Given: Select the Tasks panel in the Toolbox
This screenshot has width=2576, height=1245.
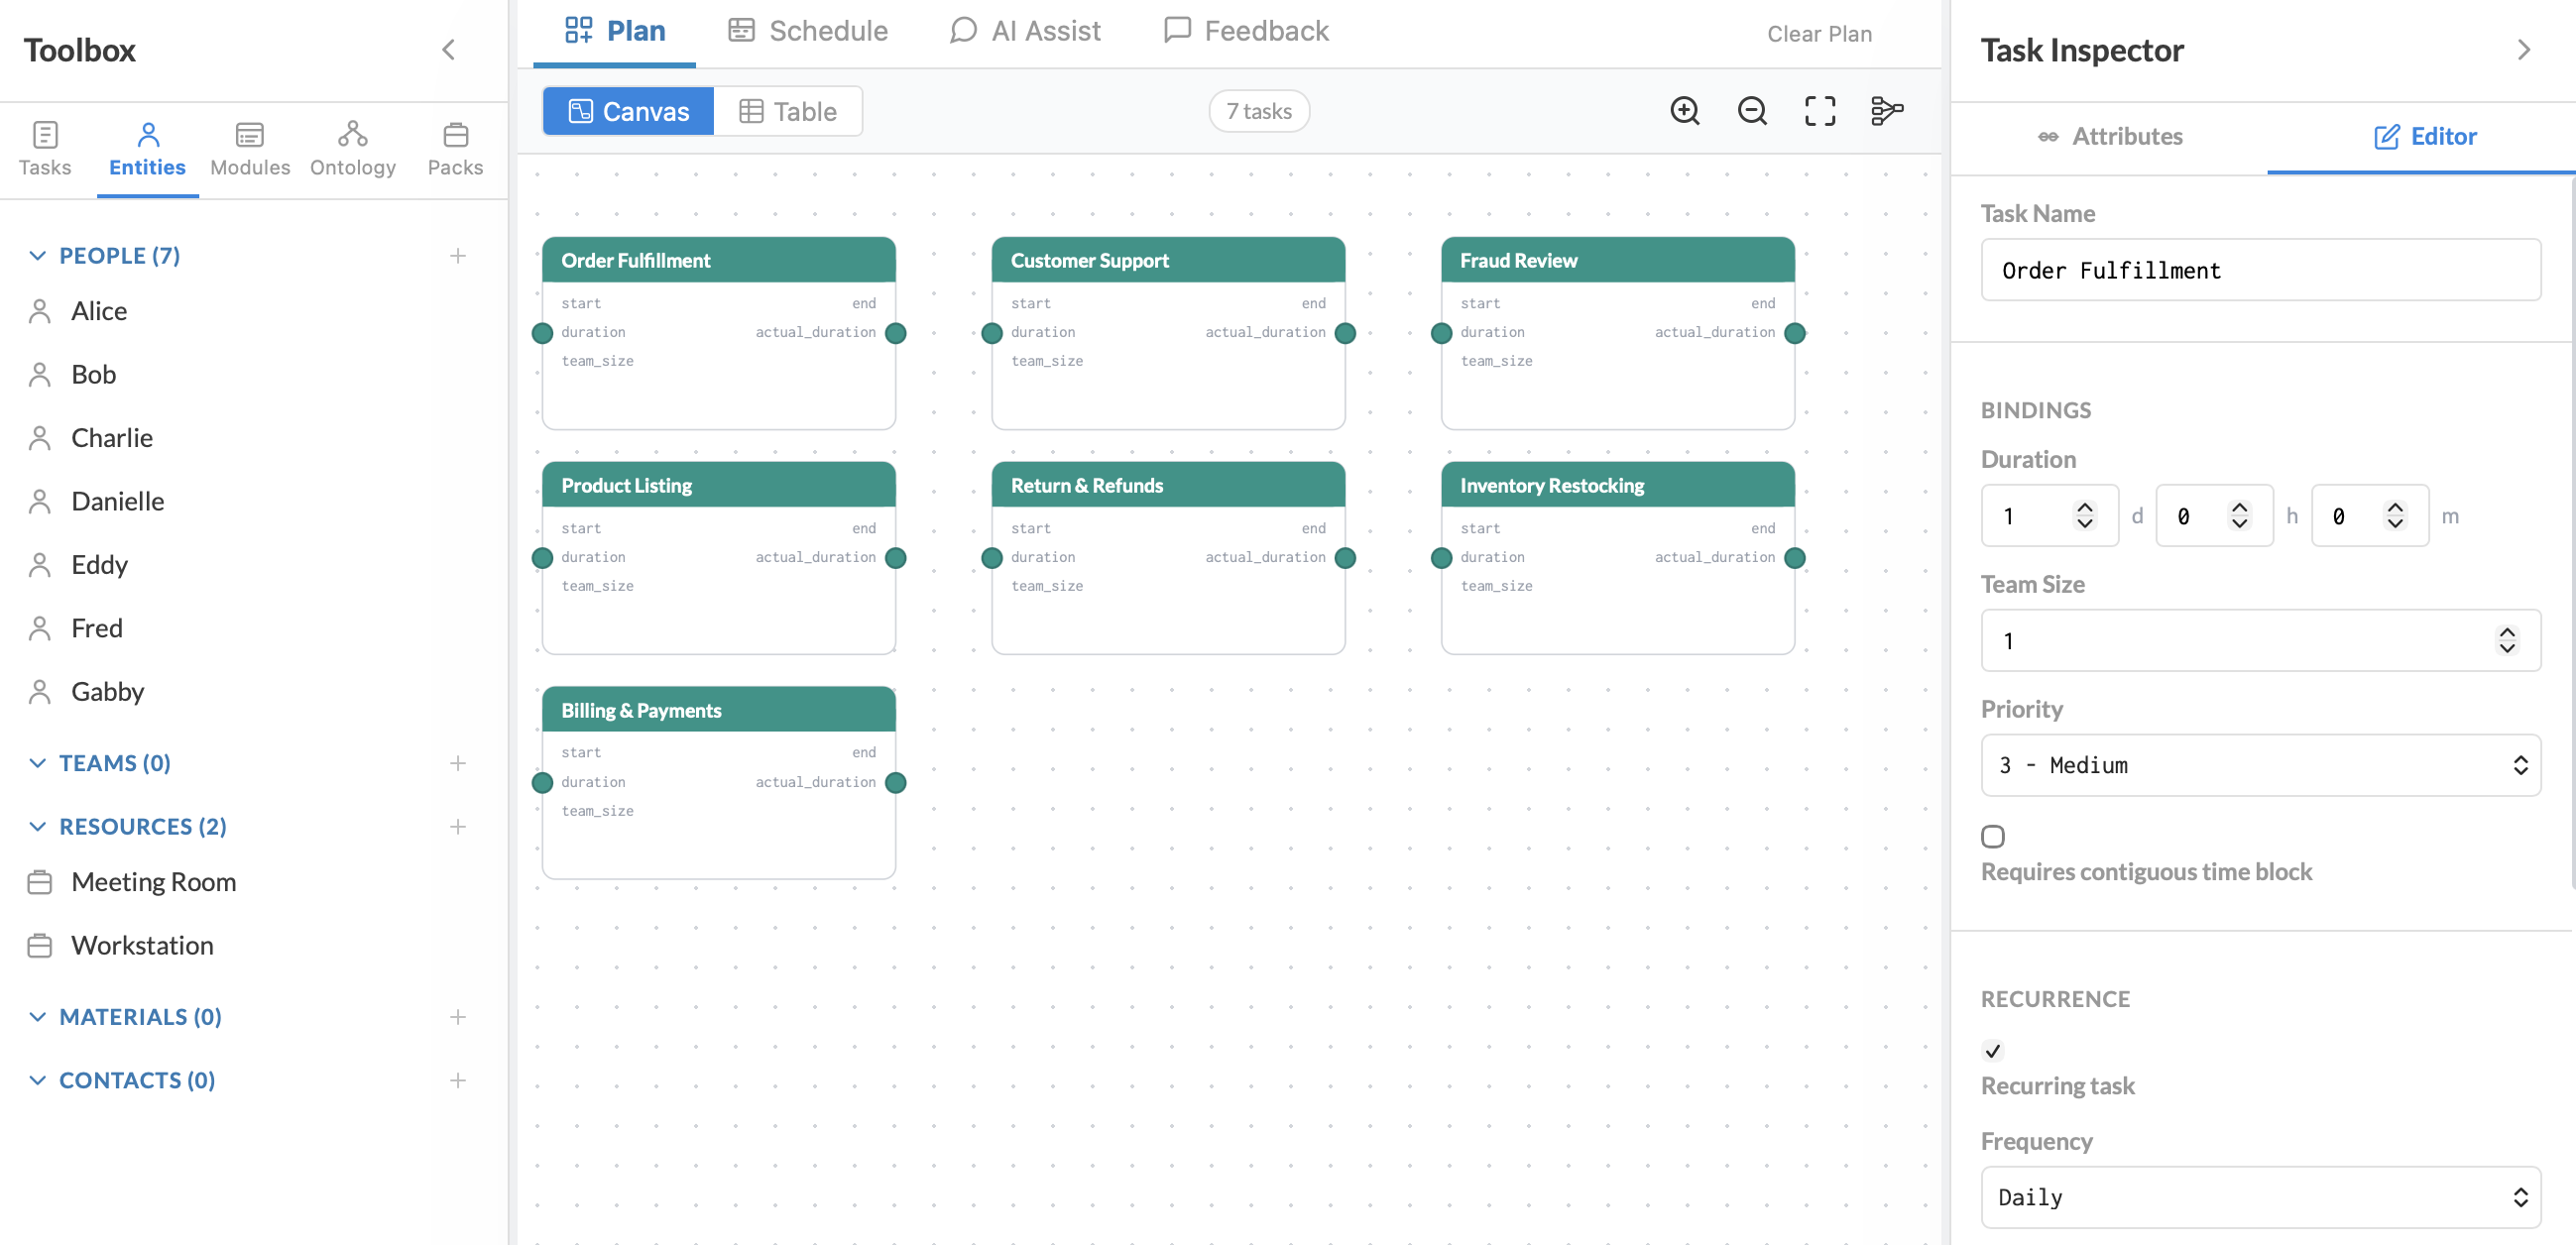Looking at the screenshot, I should pos(45,148).
